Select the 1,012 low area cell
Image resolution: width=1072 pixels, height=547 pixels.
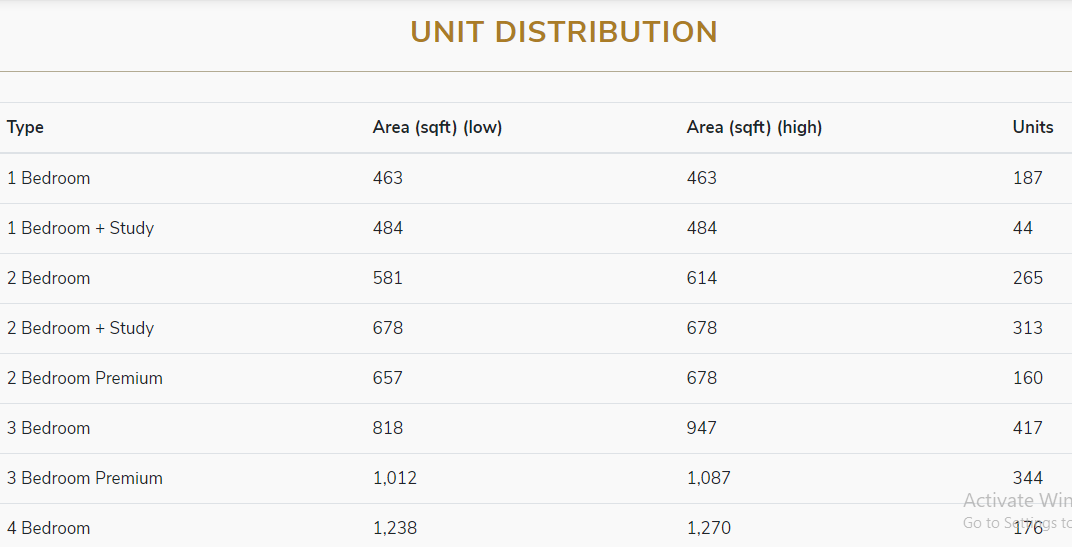click(x=394, y=478)
